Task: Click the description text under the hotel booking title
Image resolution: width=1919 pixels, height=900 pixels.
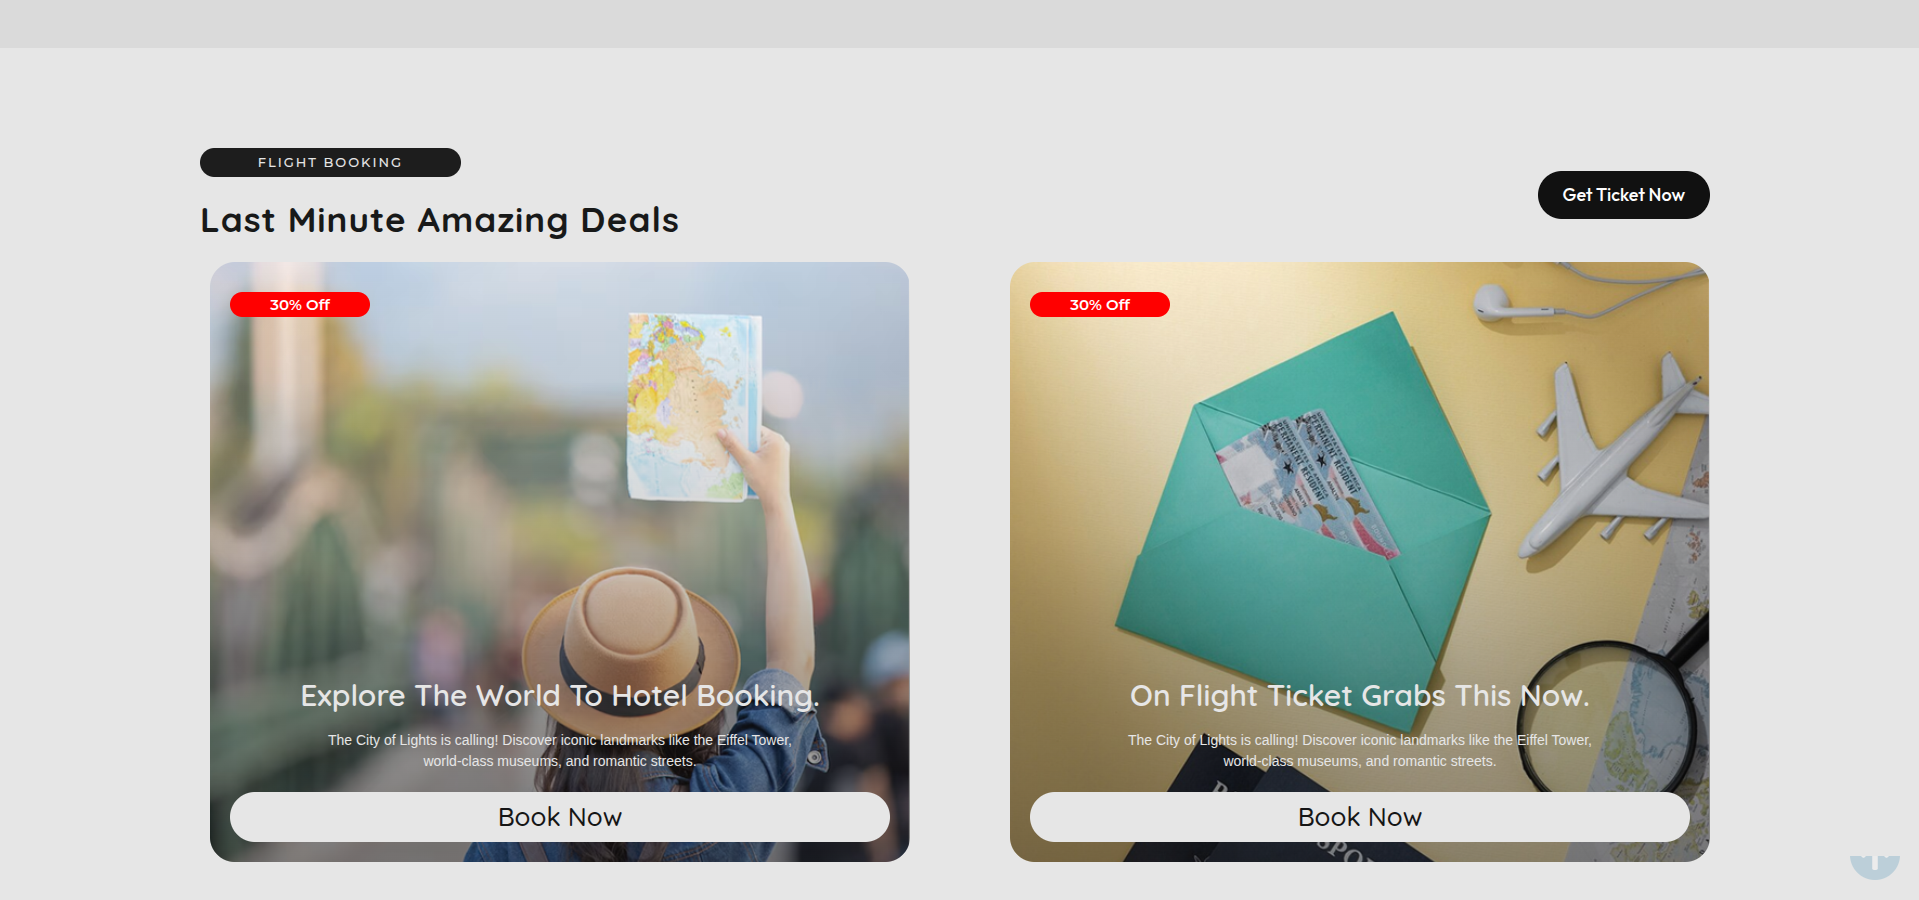Action: click(x=559, y=751)
